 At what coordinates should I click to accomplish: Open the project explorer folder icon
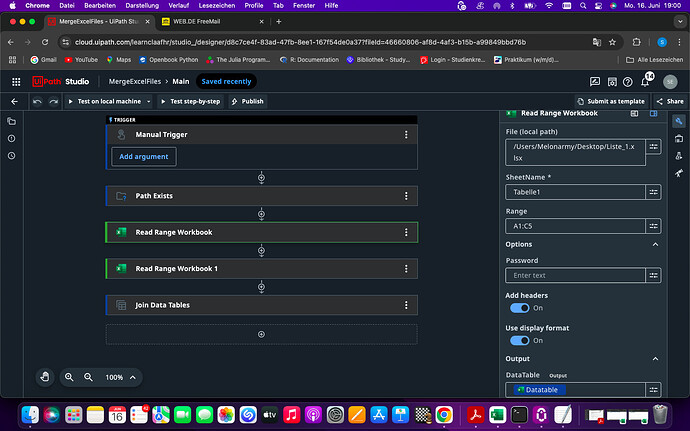(x=12, y=122)
